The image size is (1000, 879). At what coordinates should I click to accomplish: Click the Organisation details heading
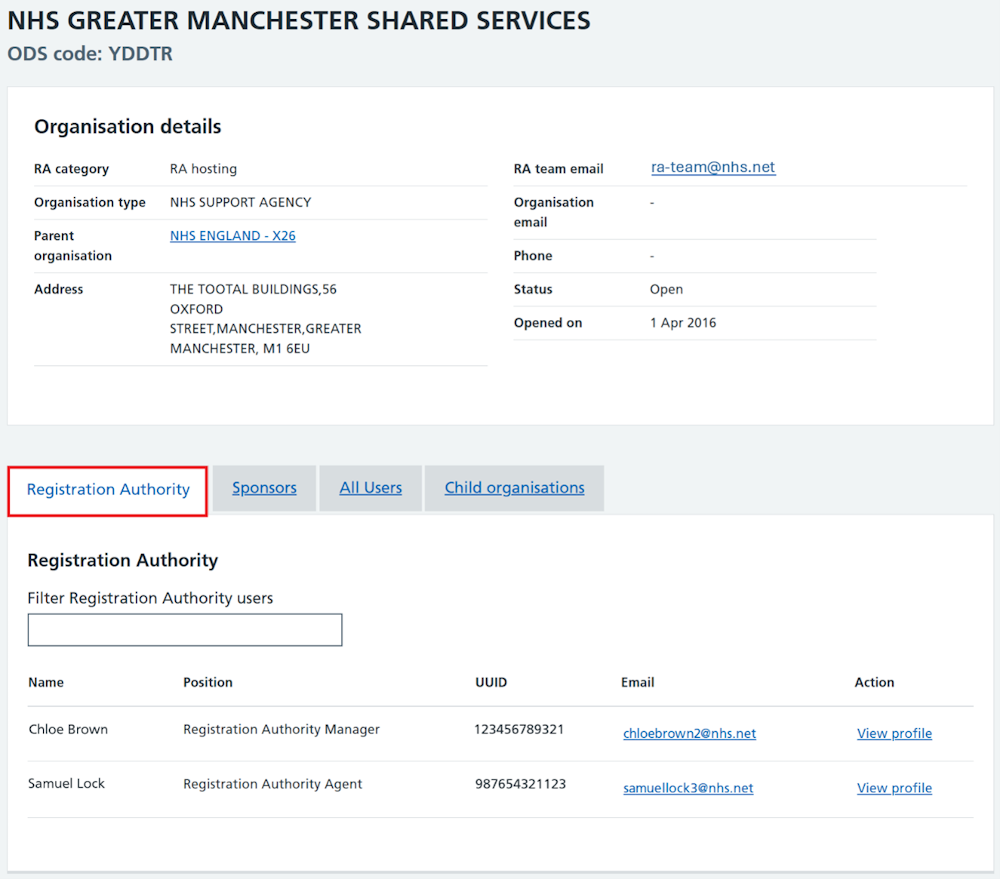click(128, 126)
